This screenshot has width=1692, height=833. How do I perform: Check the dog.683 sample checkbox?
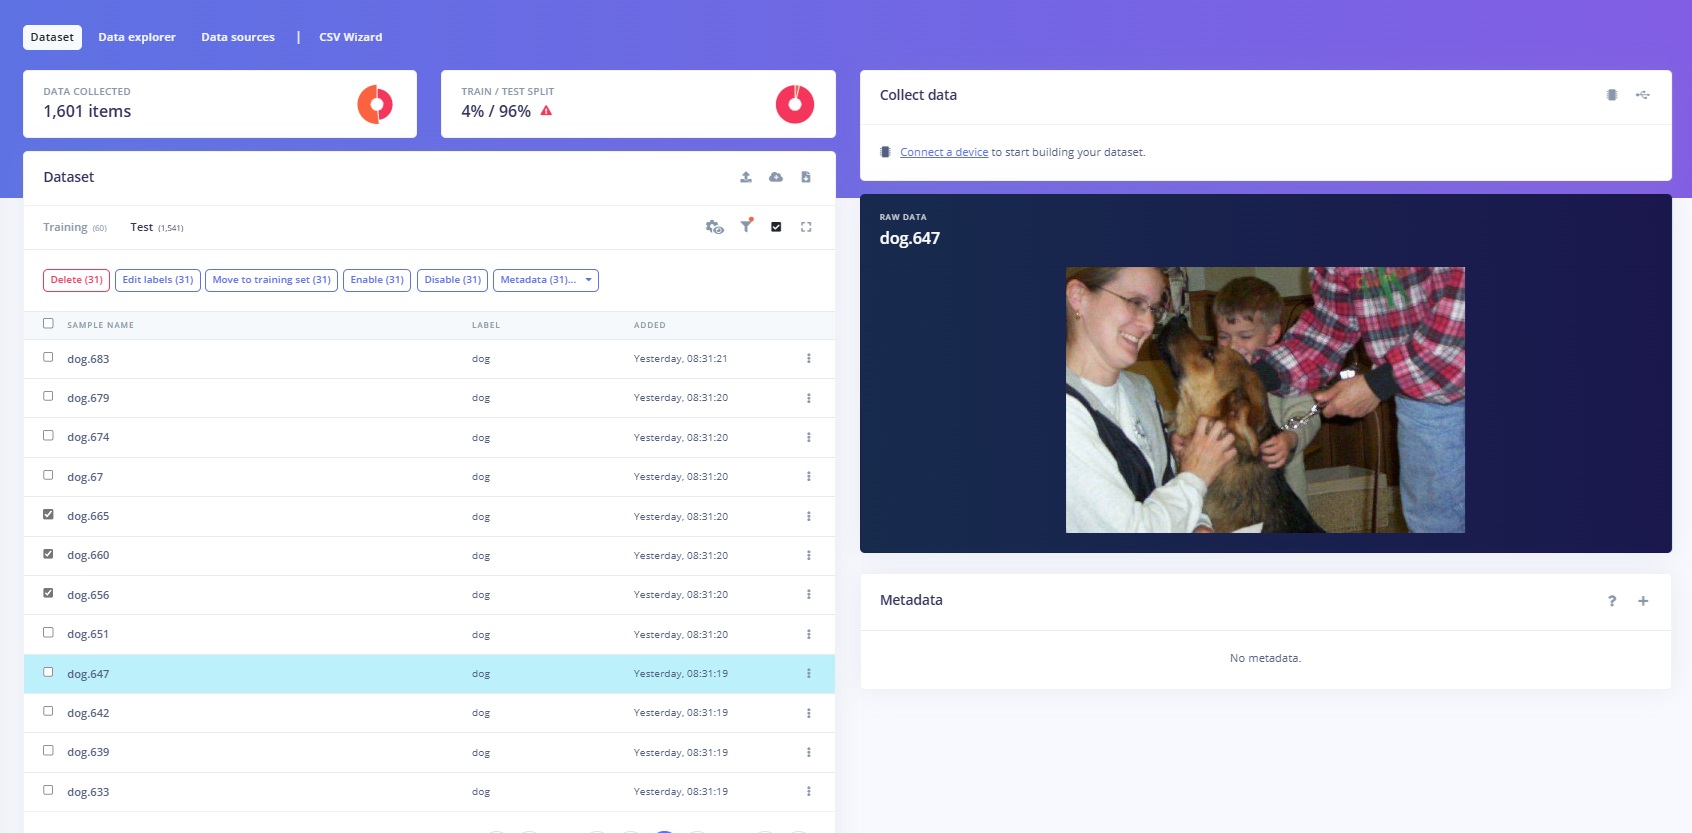(48, 357)
